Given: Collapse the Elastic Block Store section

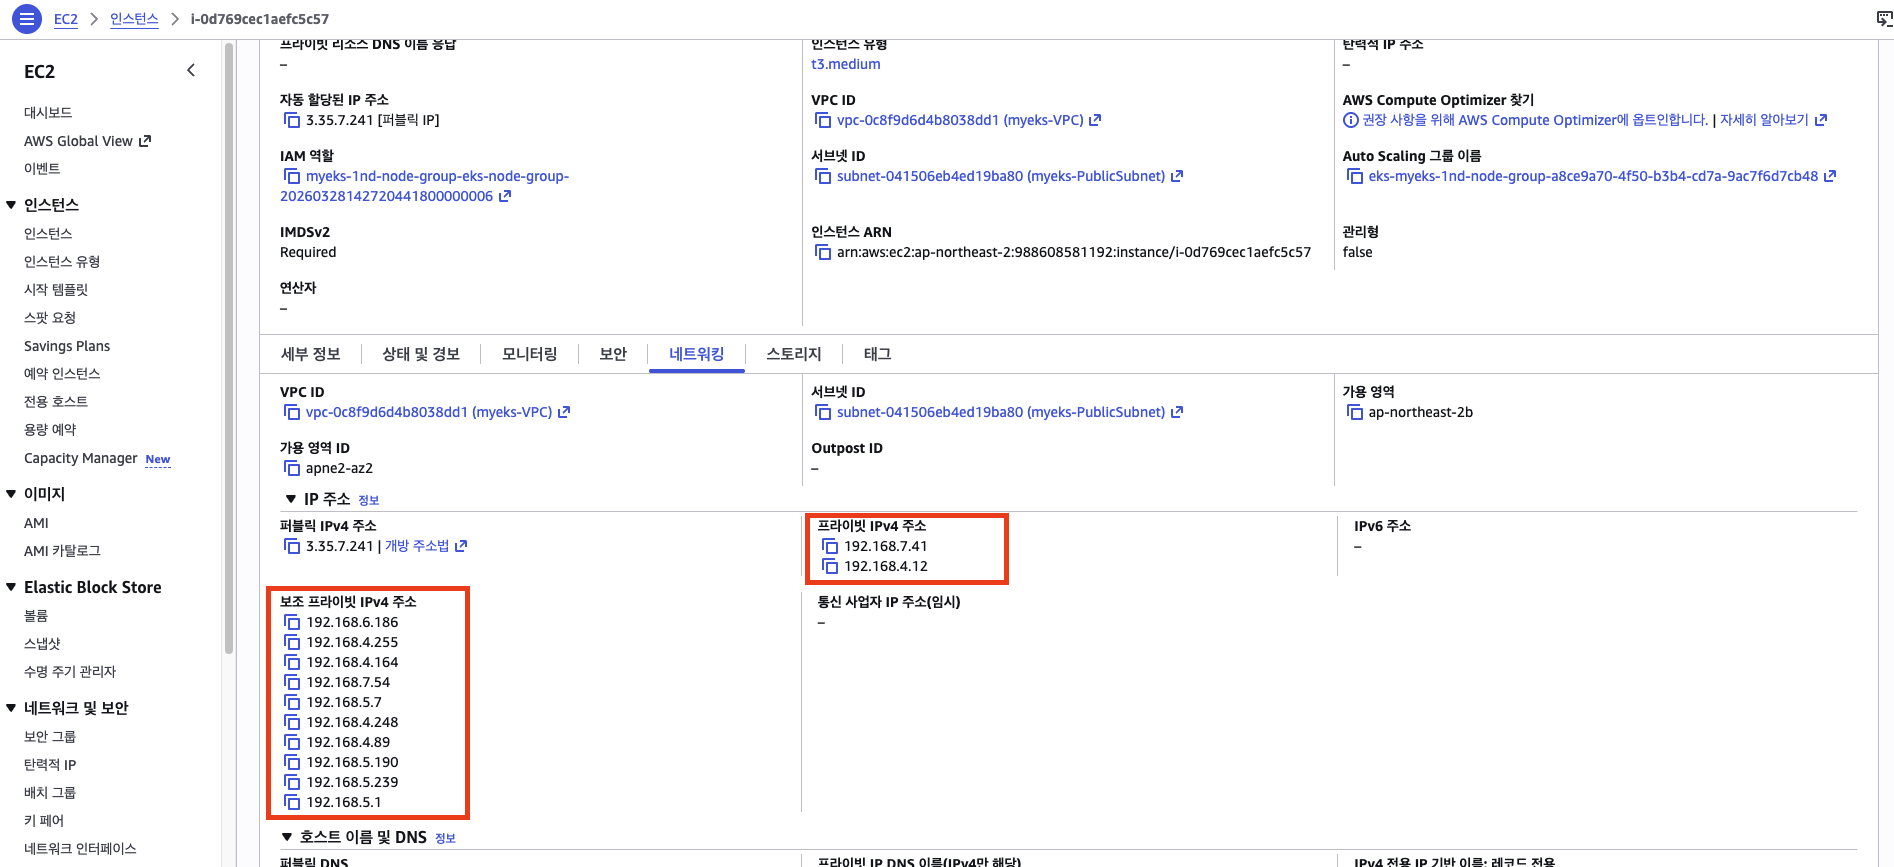Looking at the screenshot, I should 11,587.
